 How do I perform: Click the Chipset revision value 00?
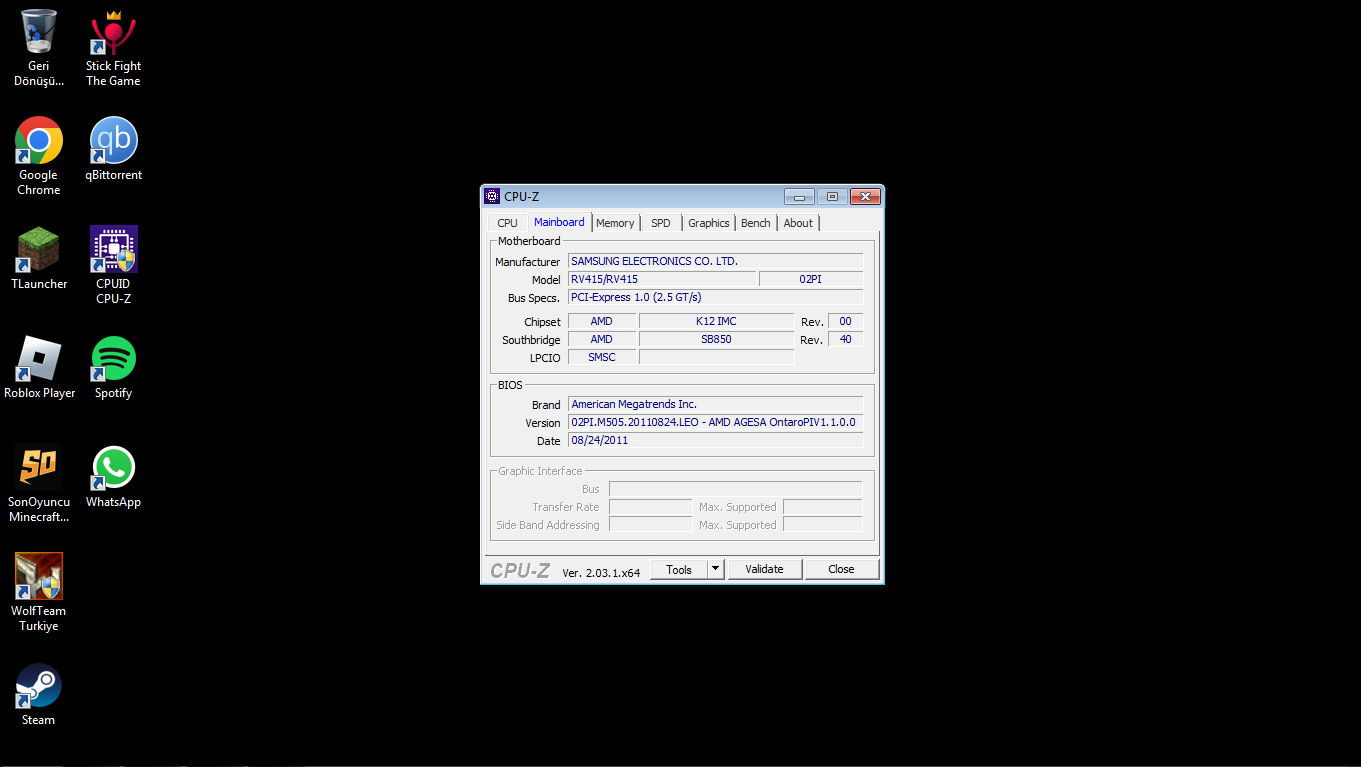[x=845, y=321]
